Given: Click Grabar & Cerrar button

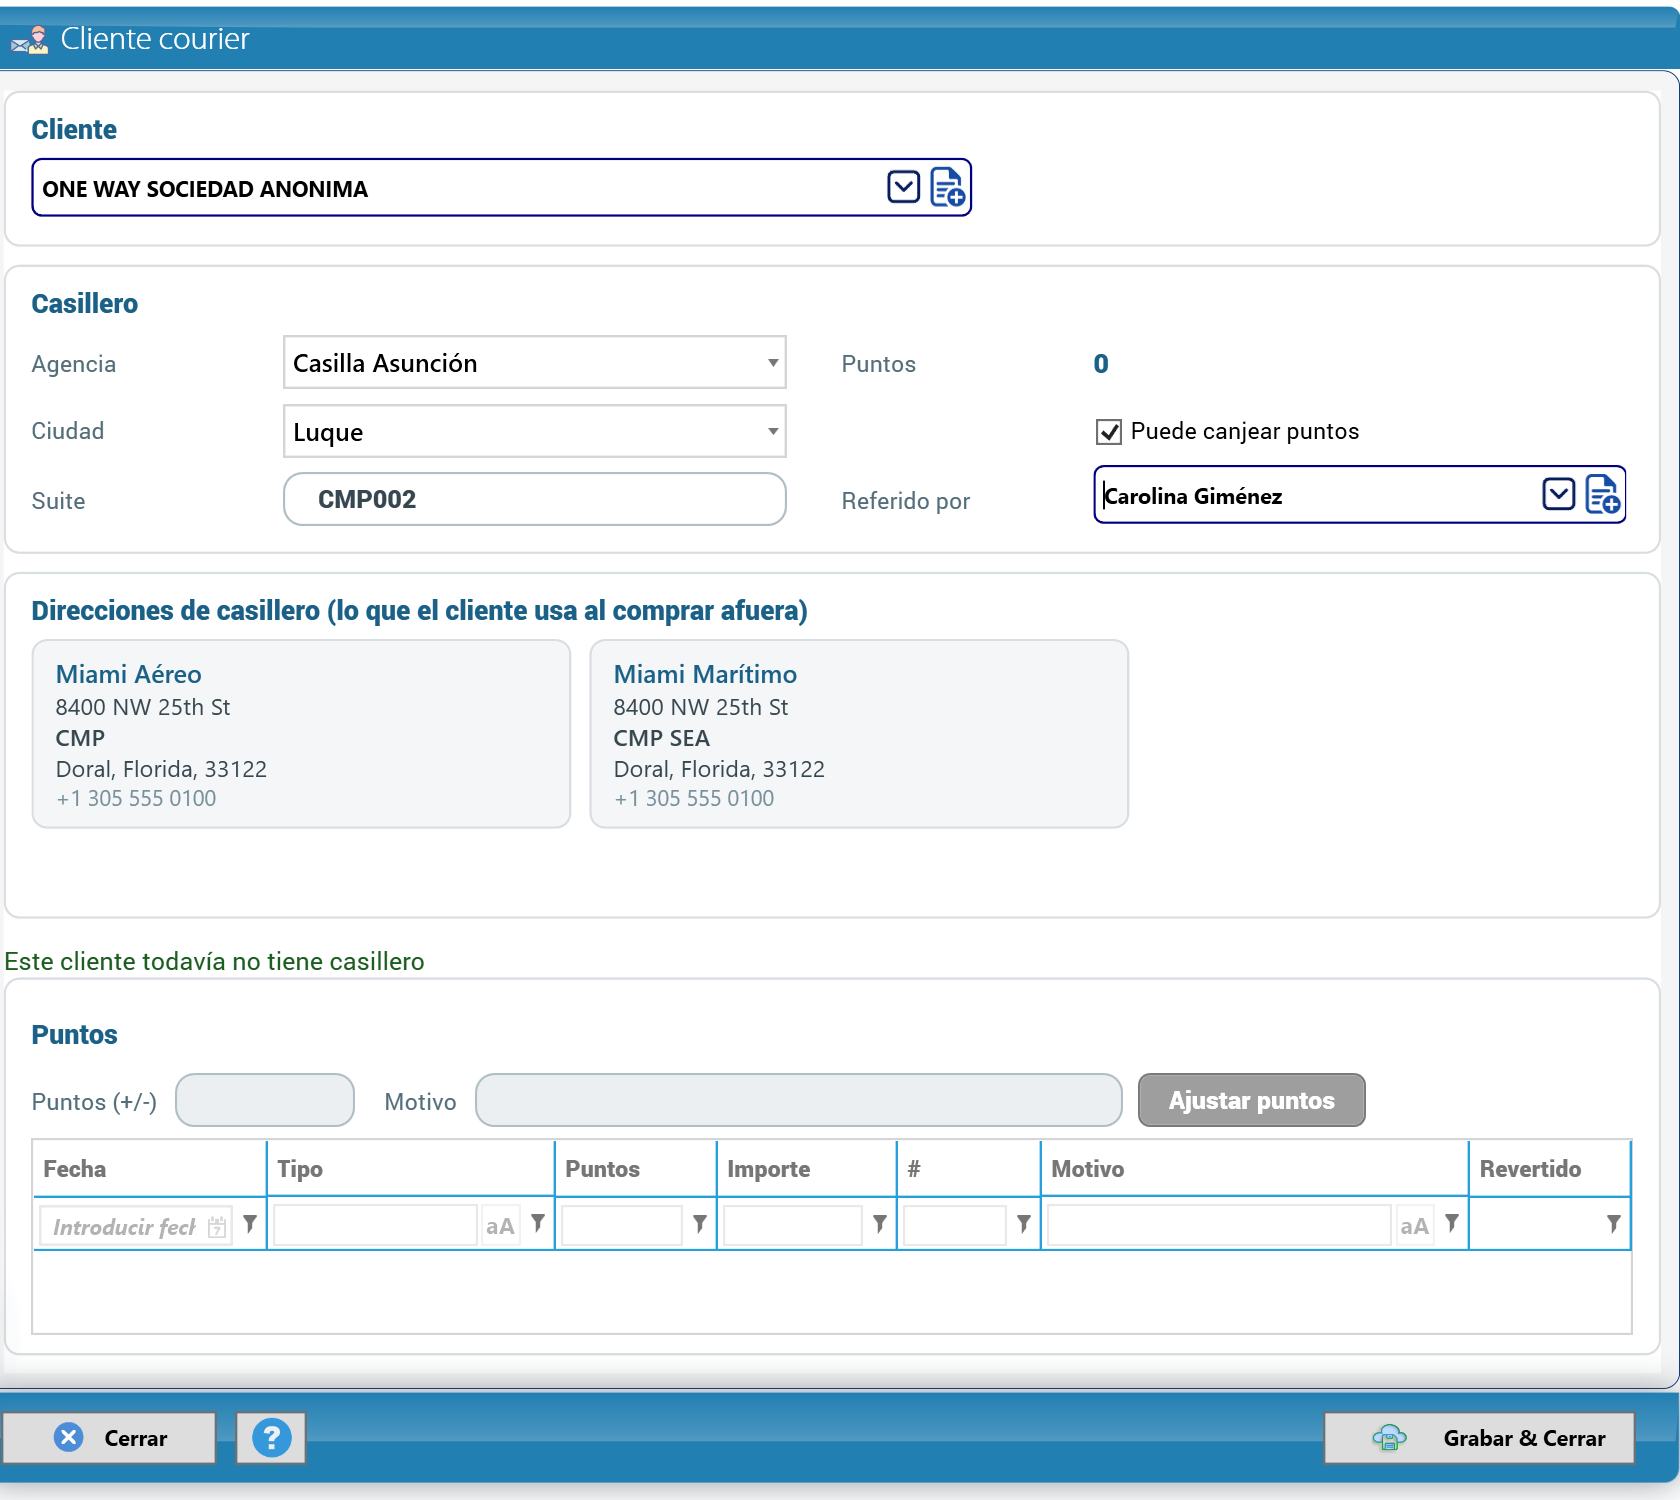Looking at the screenshot, I should pos(1479,1438).
